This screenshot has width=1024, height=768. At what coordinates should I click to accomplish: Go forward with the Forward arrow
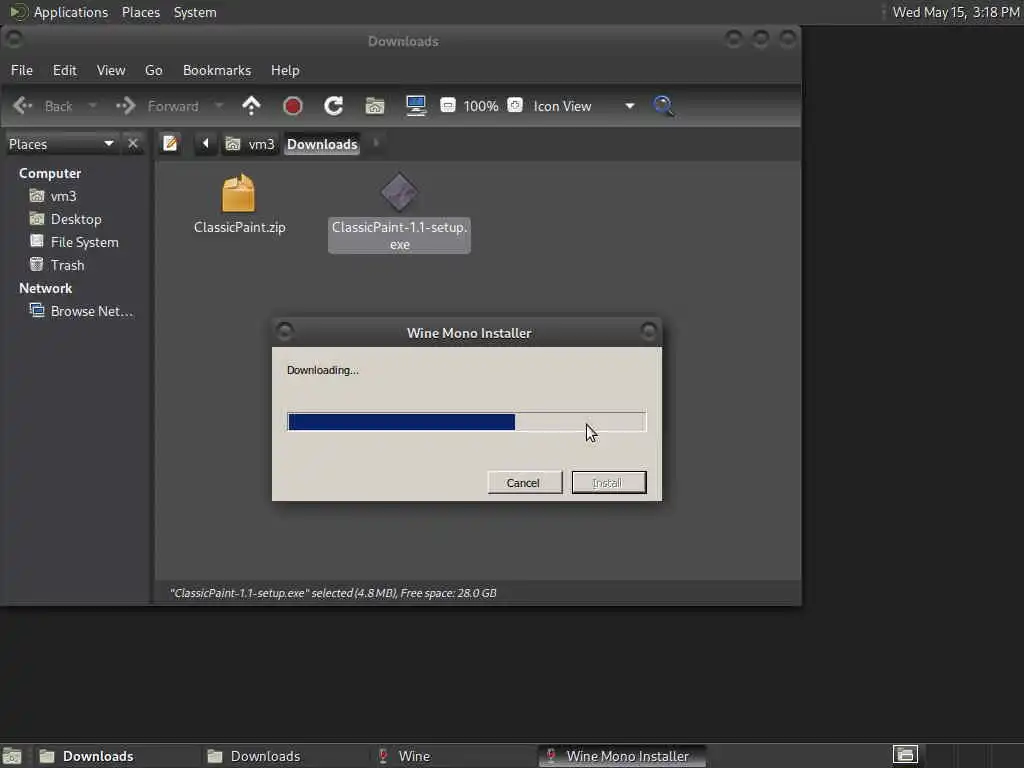pyautogui.click(x=125, y=106)
